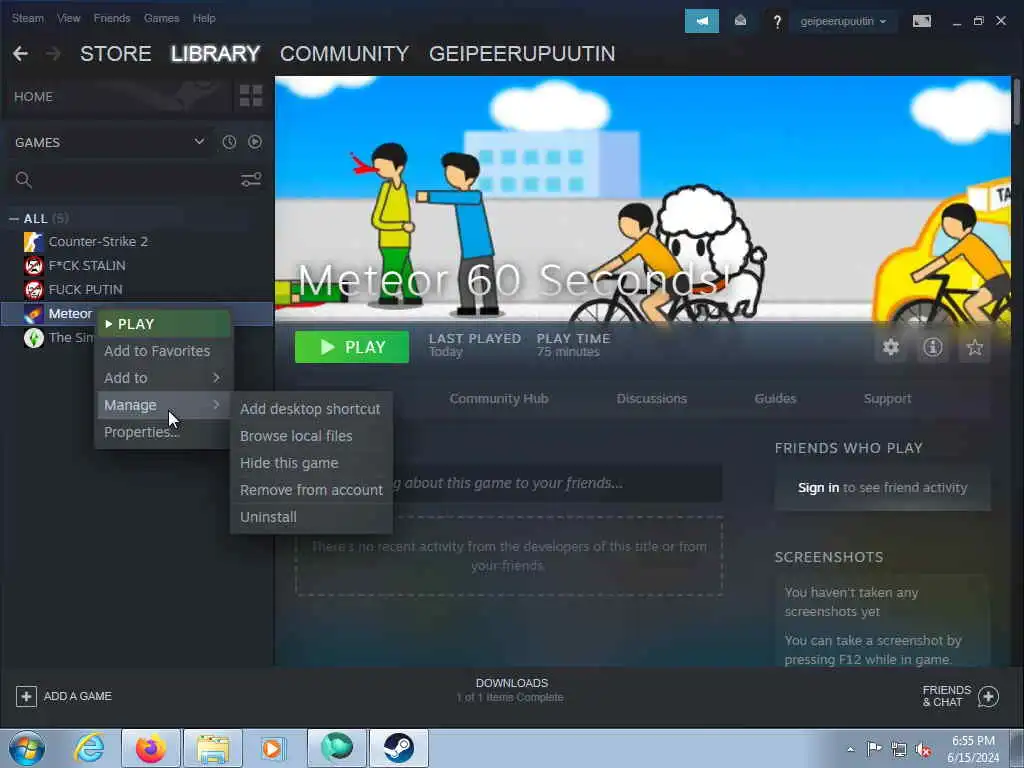Open the Steam menu
This screenshot has width=1024, height=768.
click(27, 18)
